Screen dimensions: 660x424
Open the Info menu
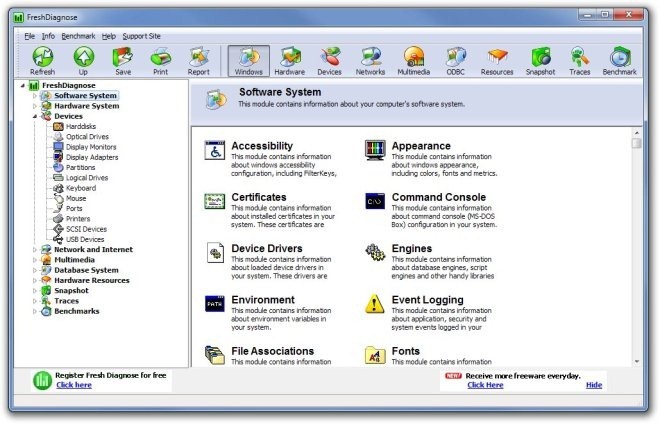tap(48, 36)
